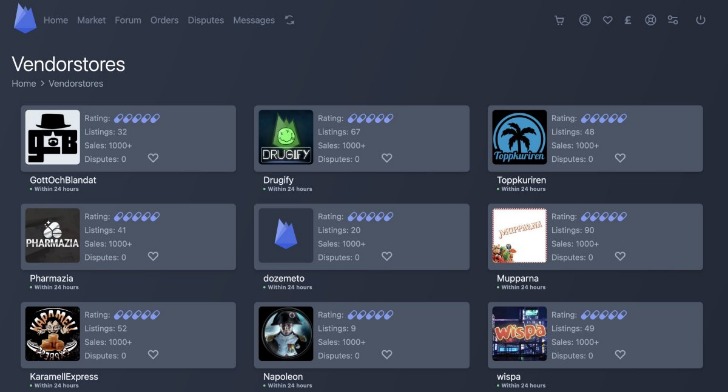728x392 pixels.
Task: Click the Vendorstores page heading
Action: click(x=68, y=64)
